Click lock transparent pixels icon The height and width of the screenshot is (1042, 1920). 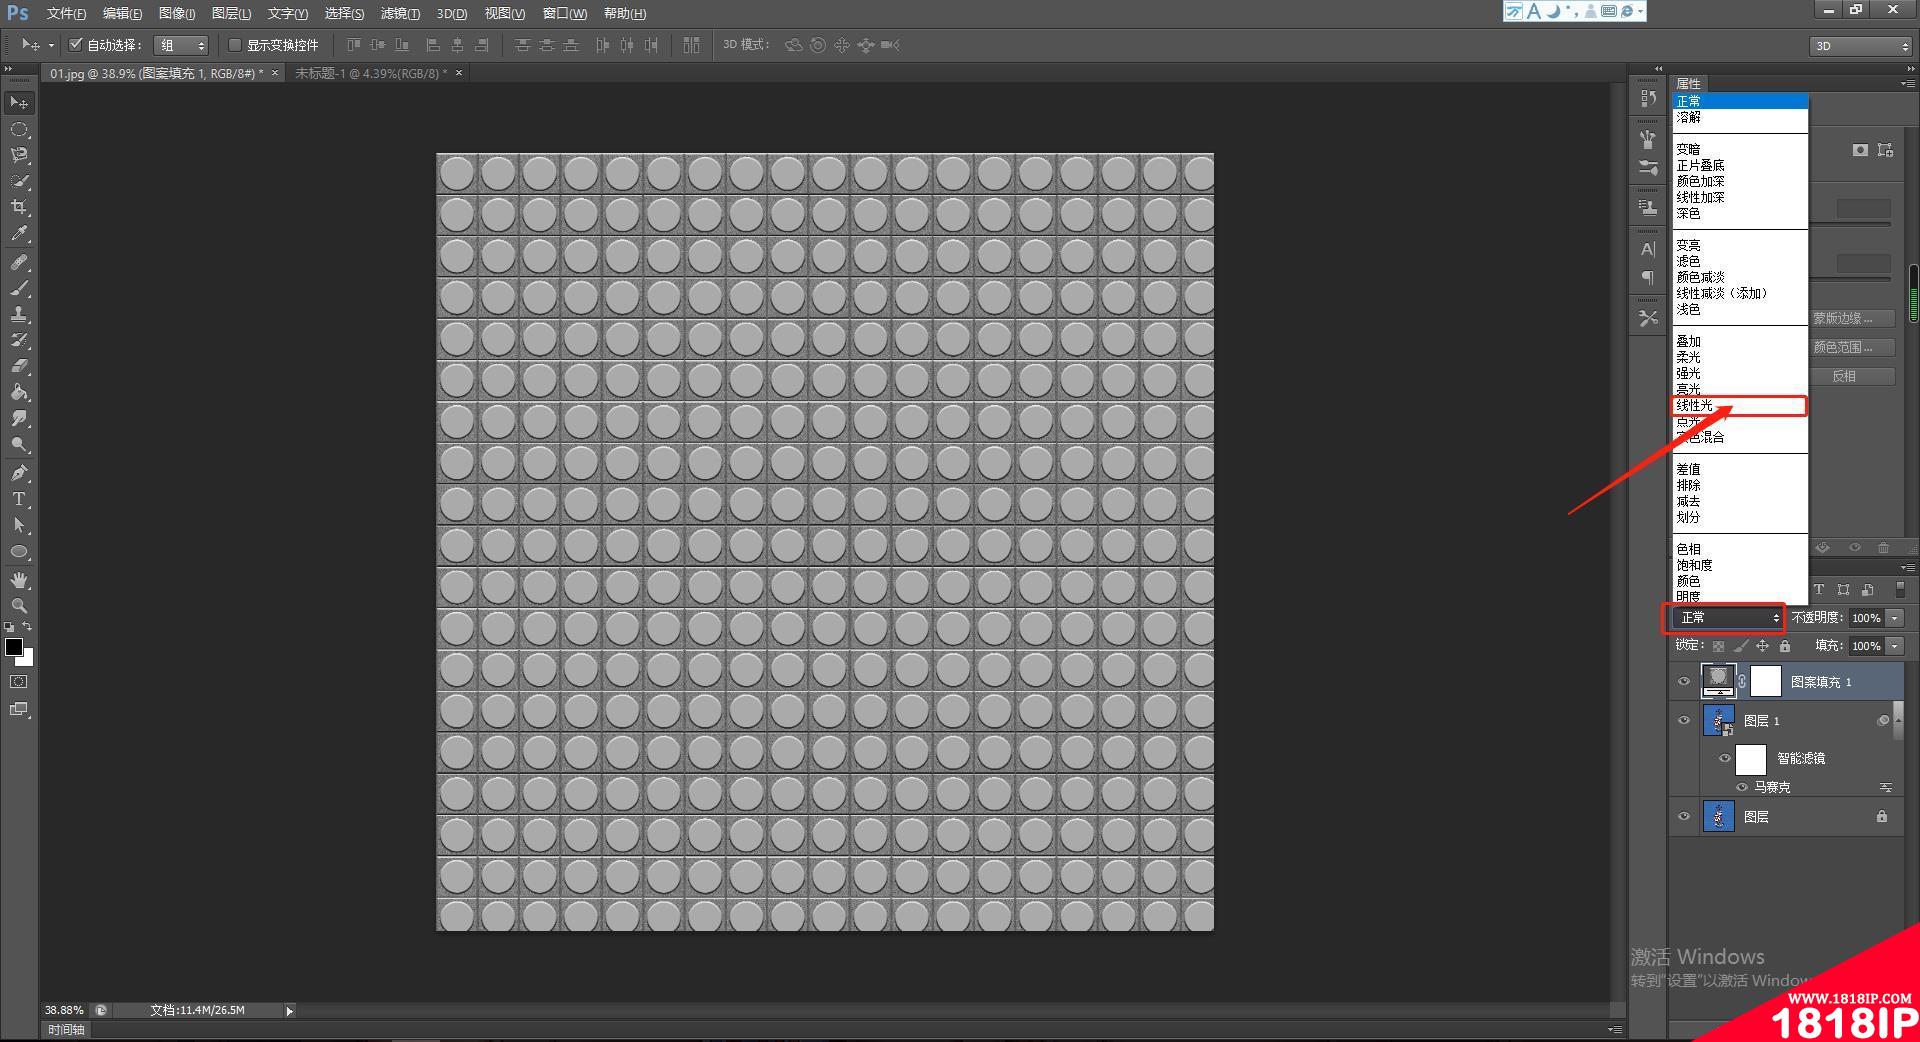click(x=1718, y=646)
